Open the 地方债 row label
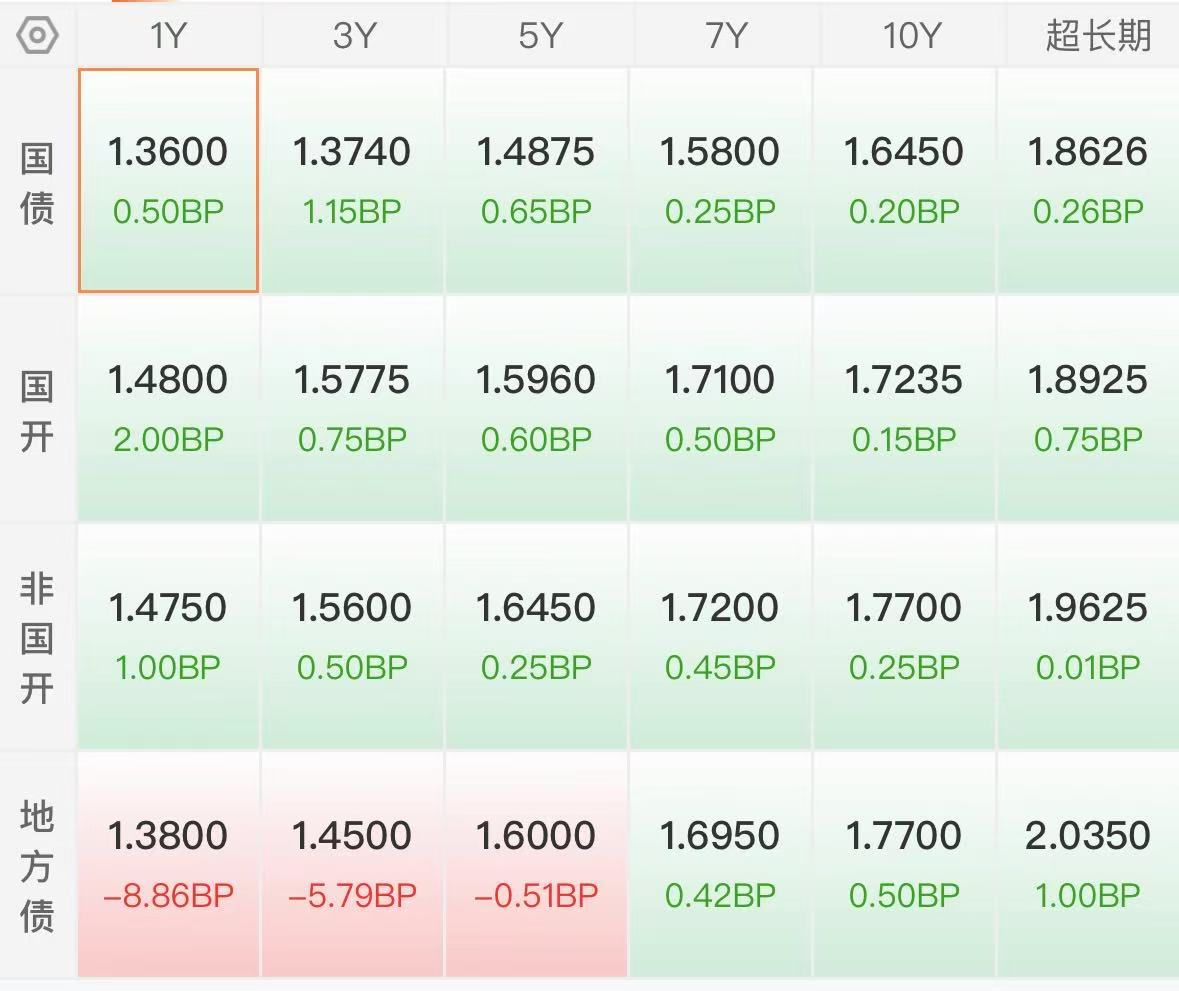This screenshot has width=1179, height=991. click(x=37, y=866)
